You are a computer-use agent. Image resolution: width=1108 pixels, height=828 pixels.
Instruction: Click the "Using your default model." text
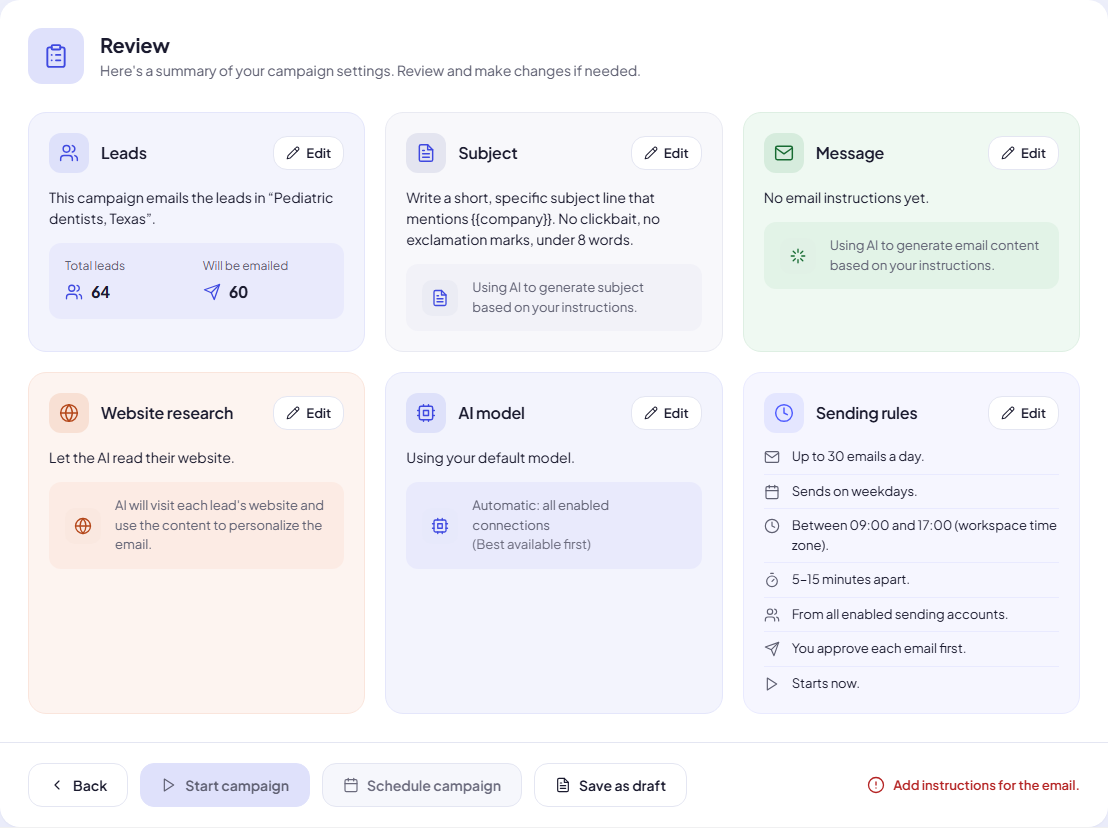(490, 458)
